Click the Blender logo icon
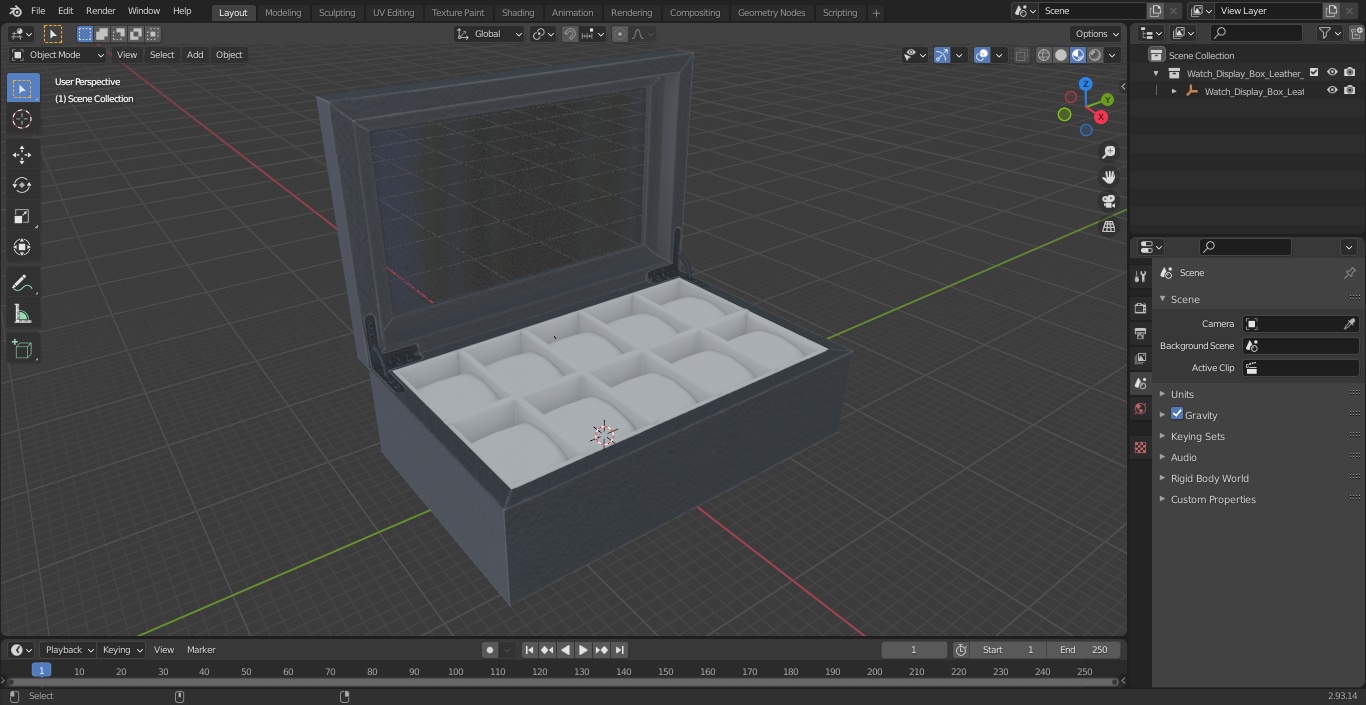Image resolution: width=1366 pixels, height=705 pixels. click(15, 11)
